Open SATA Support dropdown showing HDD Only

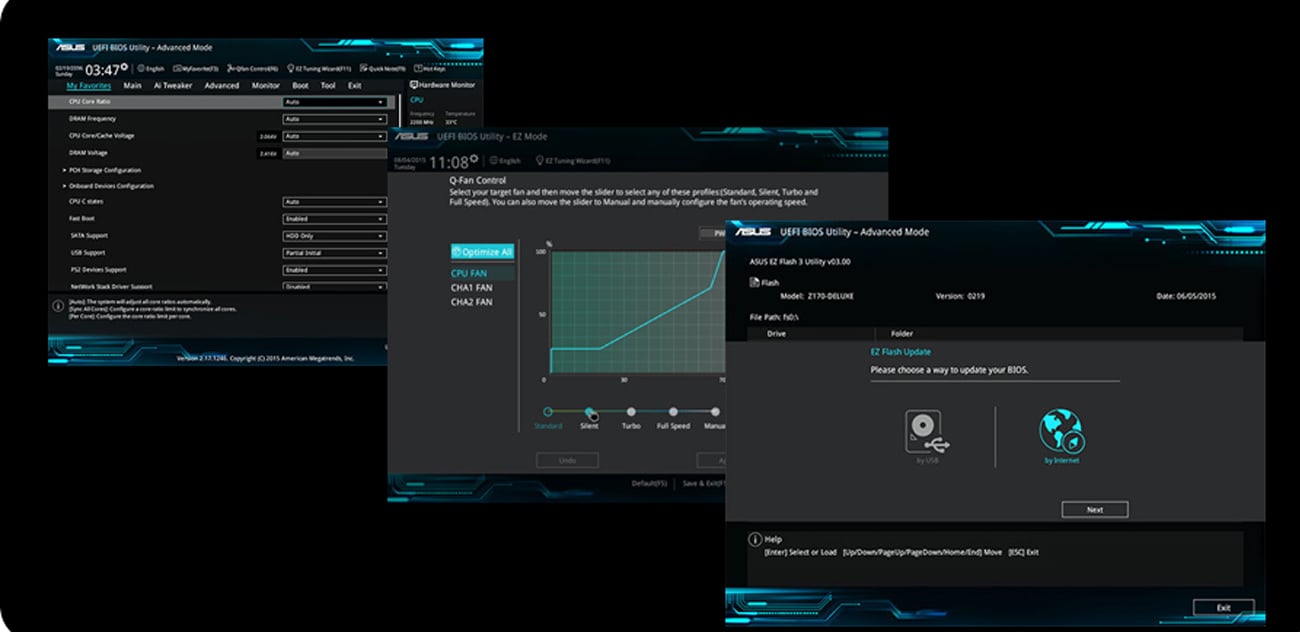coord(334,236)
